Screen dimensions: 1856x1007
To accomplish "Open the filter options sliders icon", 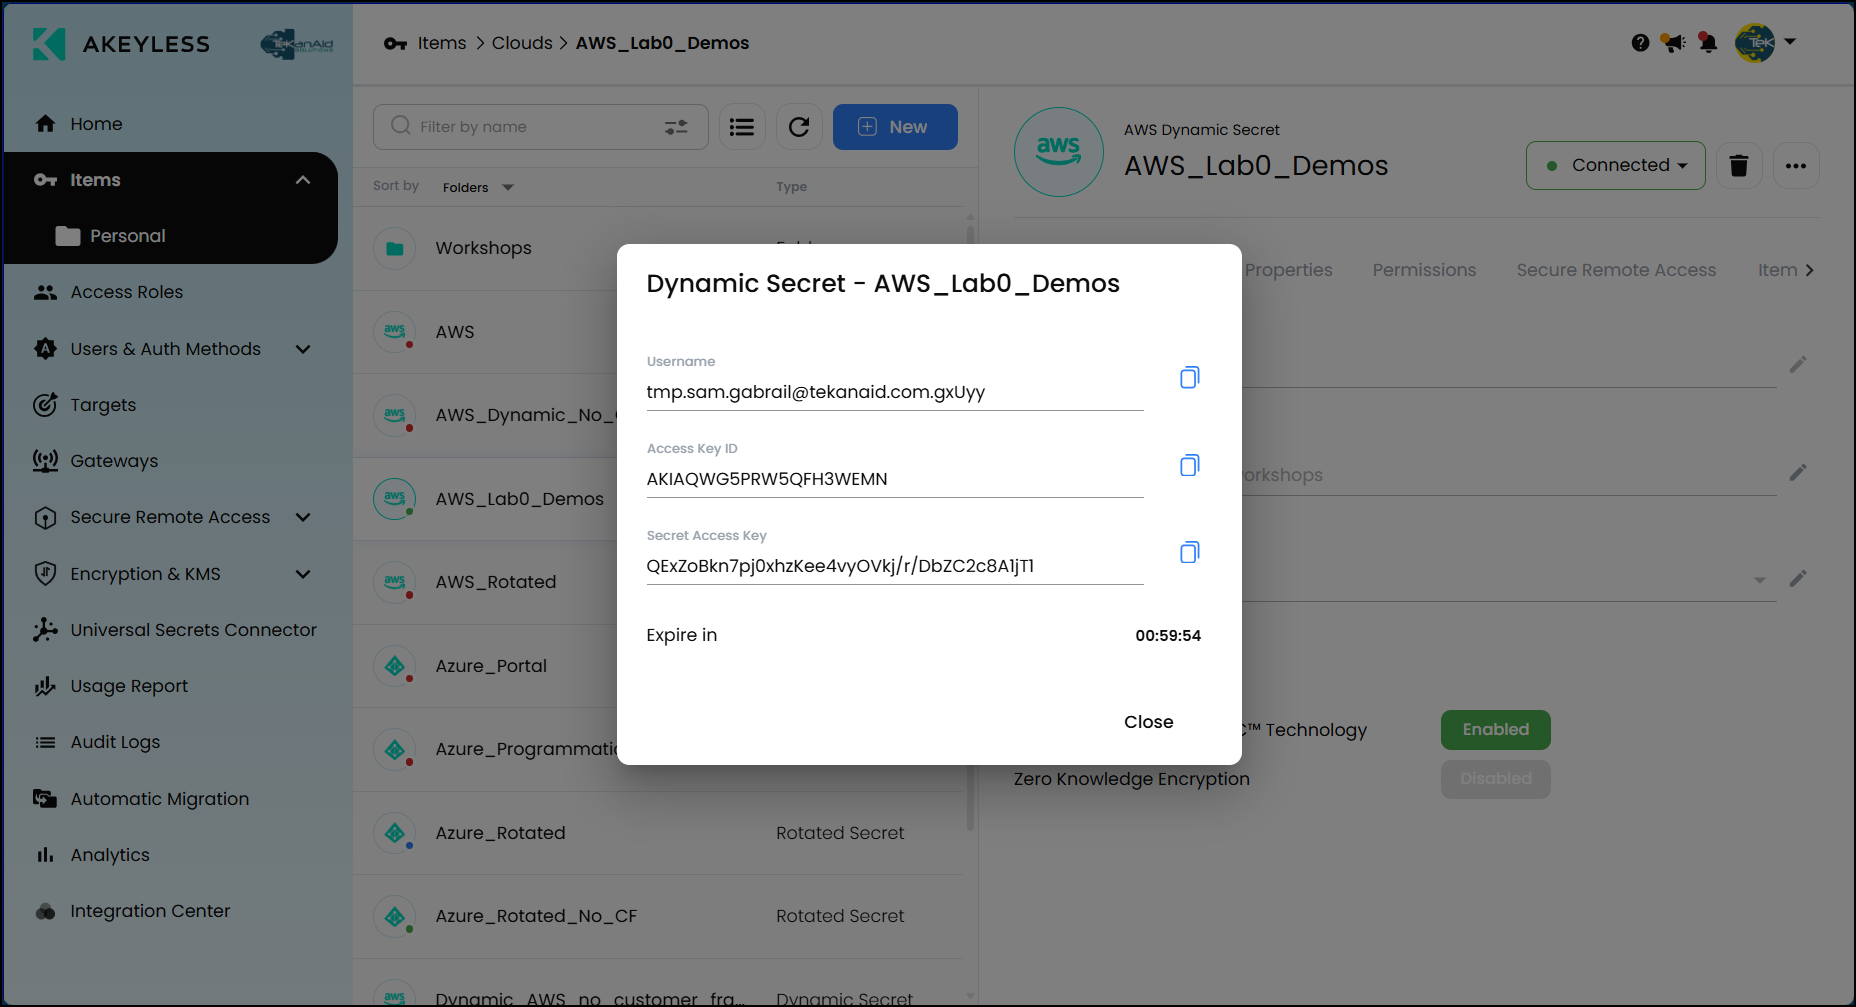I will (x=676, y=127).
